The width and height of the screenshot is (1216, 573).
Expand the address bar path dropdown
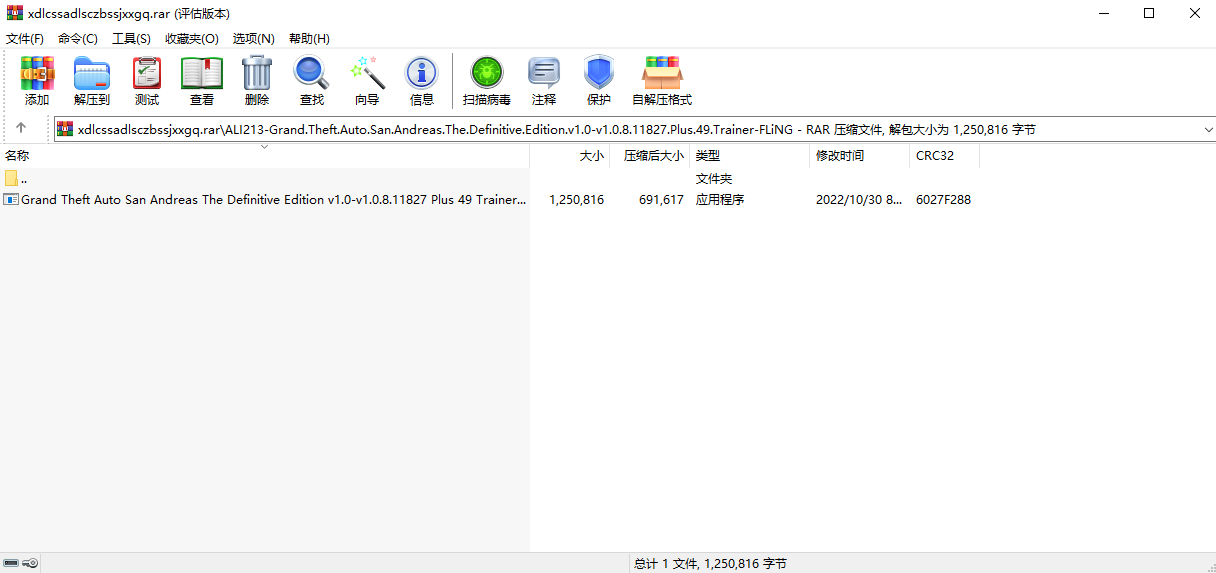[x=1208, y=129]
